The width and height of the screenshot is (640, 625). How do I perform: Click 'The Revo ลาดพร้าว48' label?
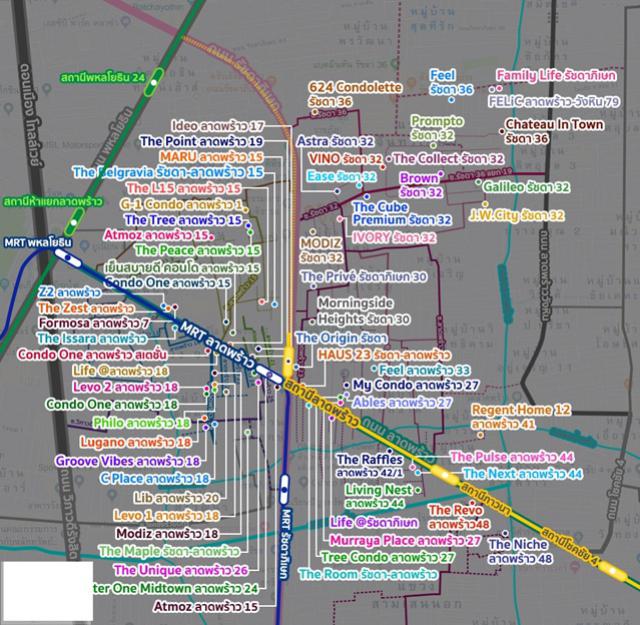coord(459,517)
